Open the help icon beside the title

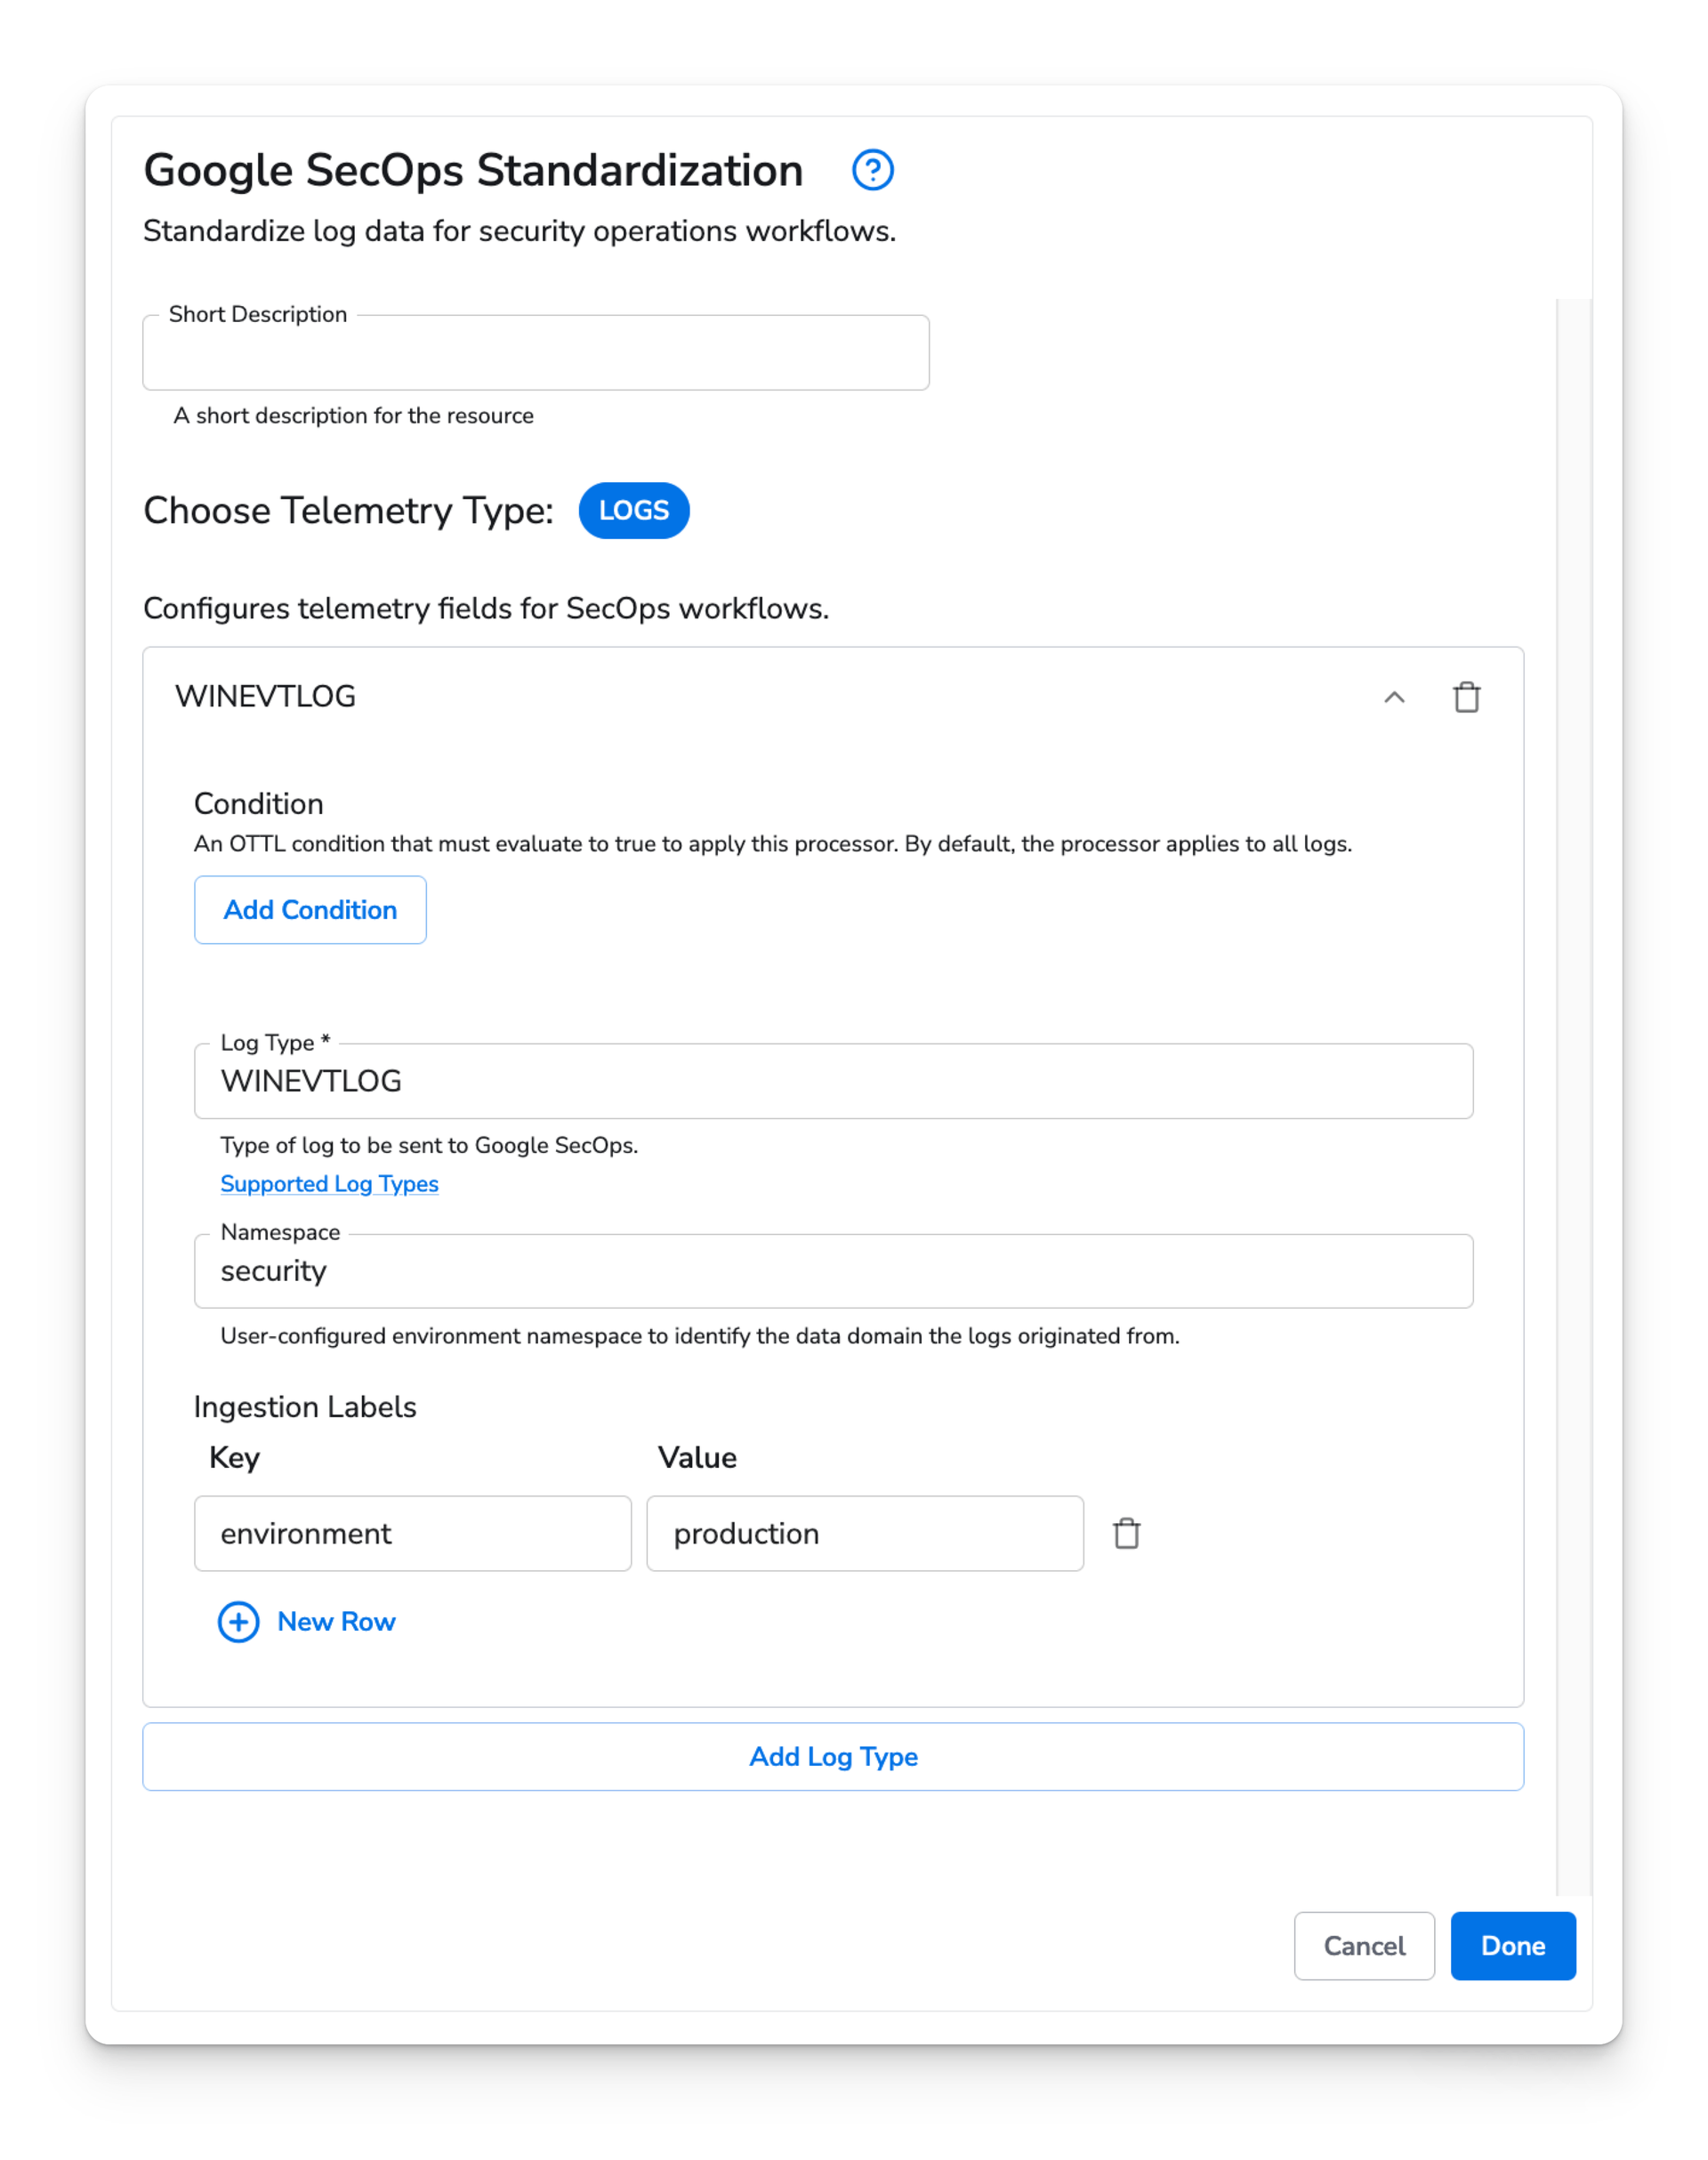872,170
